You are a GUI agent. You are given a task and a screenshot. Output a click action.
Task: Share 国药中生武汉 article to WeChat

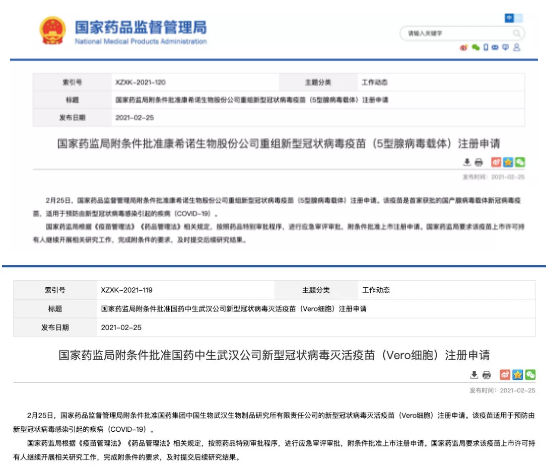pyautogui.click(x=530, y=375)
